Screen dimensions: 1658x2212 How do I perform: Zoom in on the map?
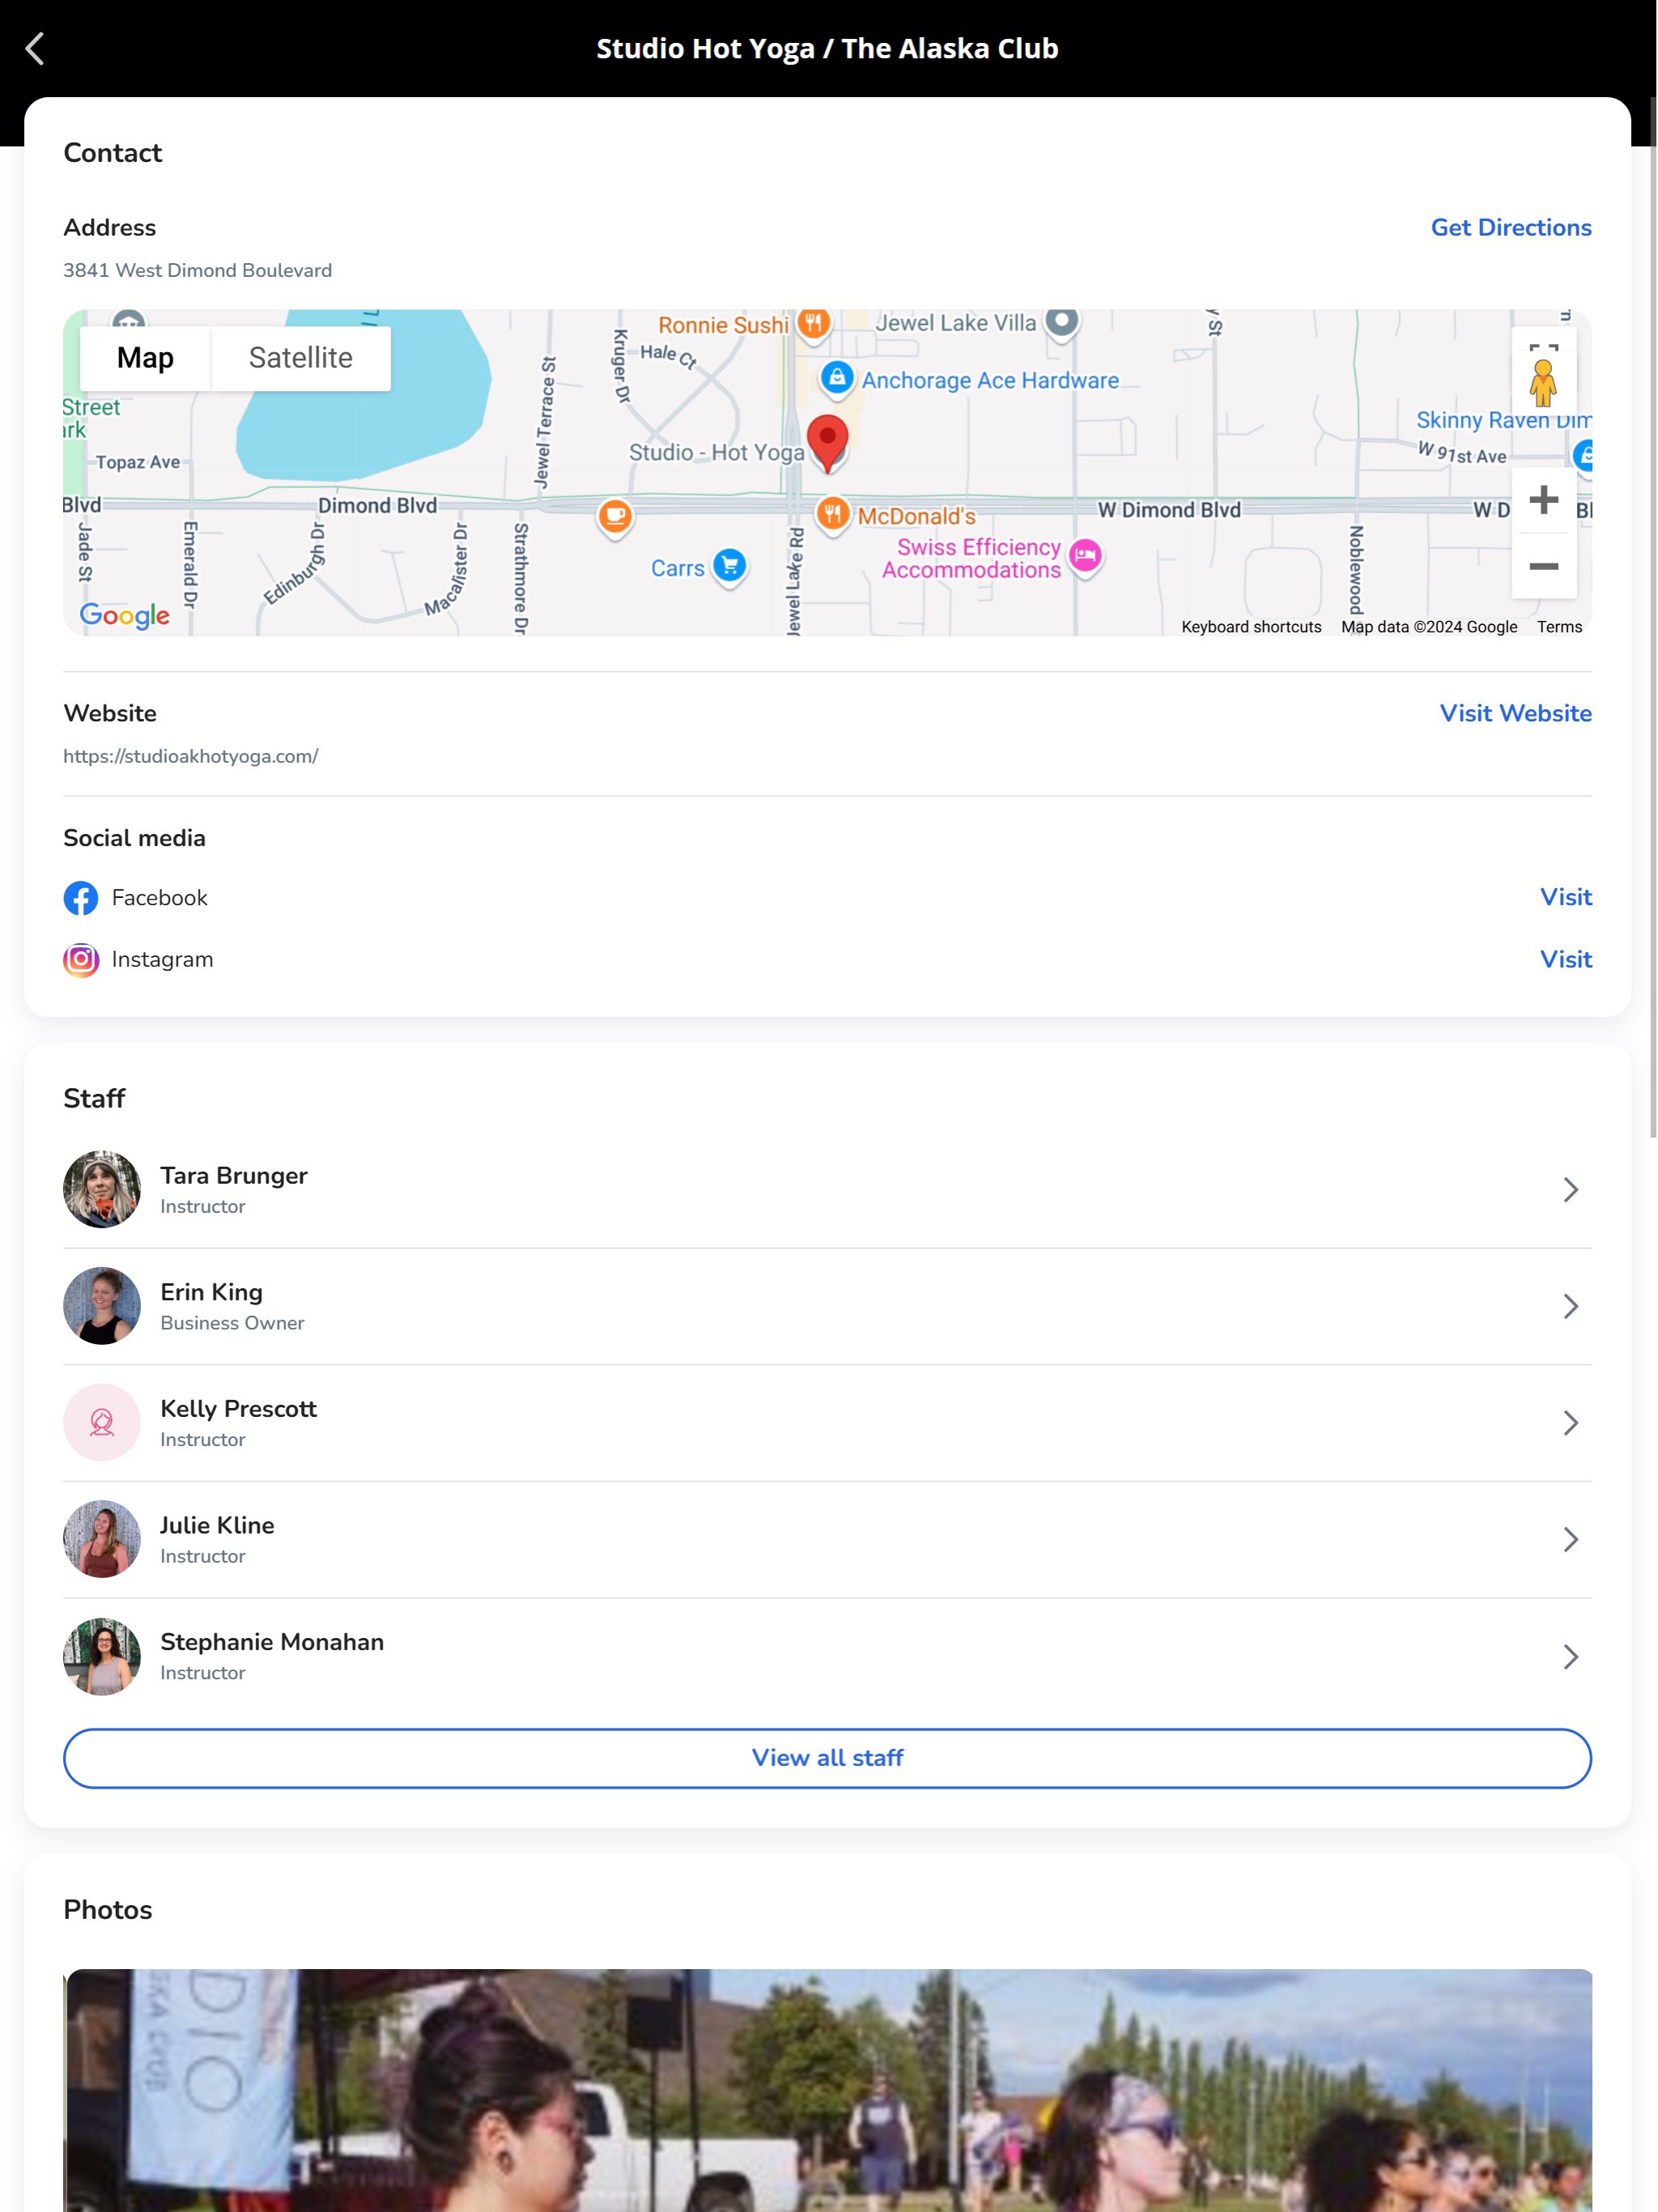(x=1543, y=500)
